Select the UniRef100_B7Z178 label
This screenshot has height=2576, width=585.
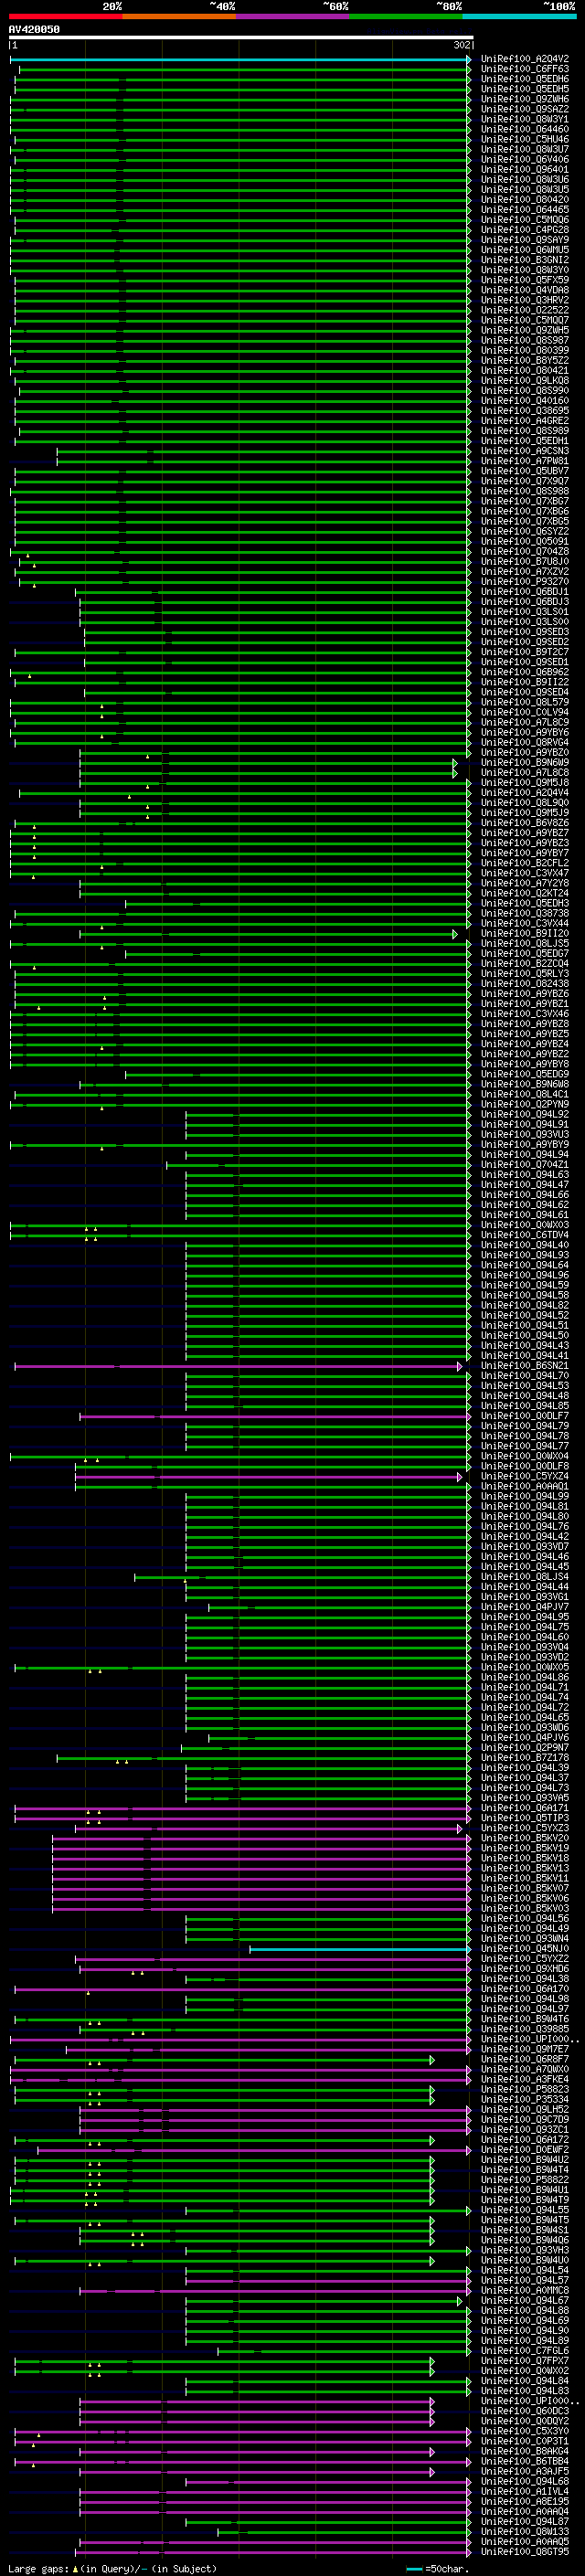(x=525, y=1758)
